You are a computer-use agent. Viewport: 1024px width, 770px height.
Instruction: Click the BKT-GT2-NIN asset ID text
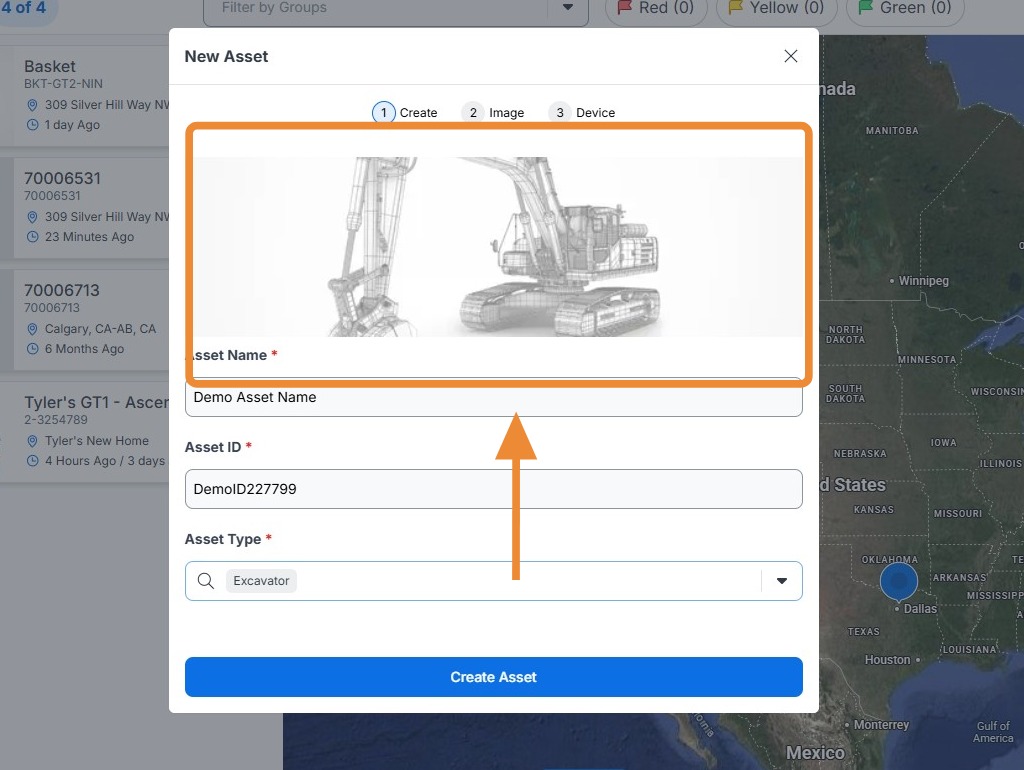(63, 84)
